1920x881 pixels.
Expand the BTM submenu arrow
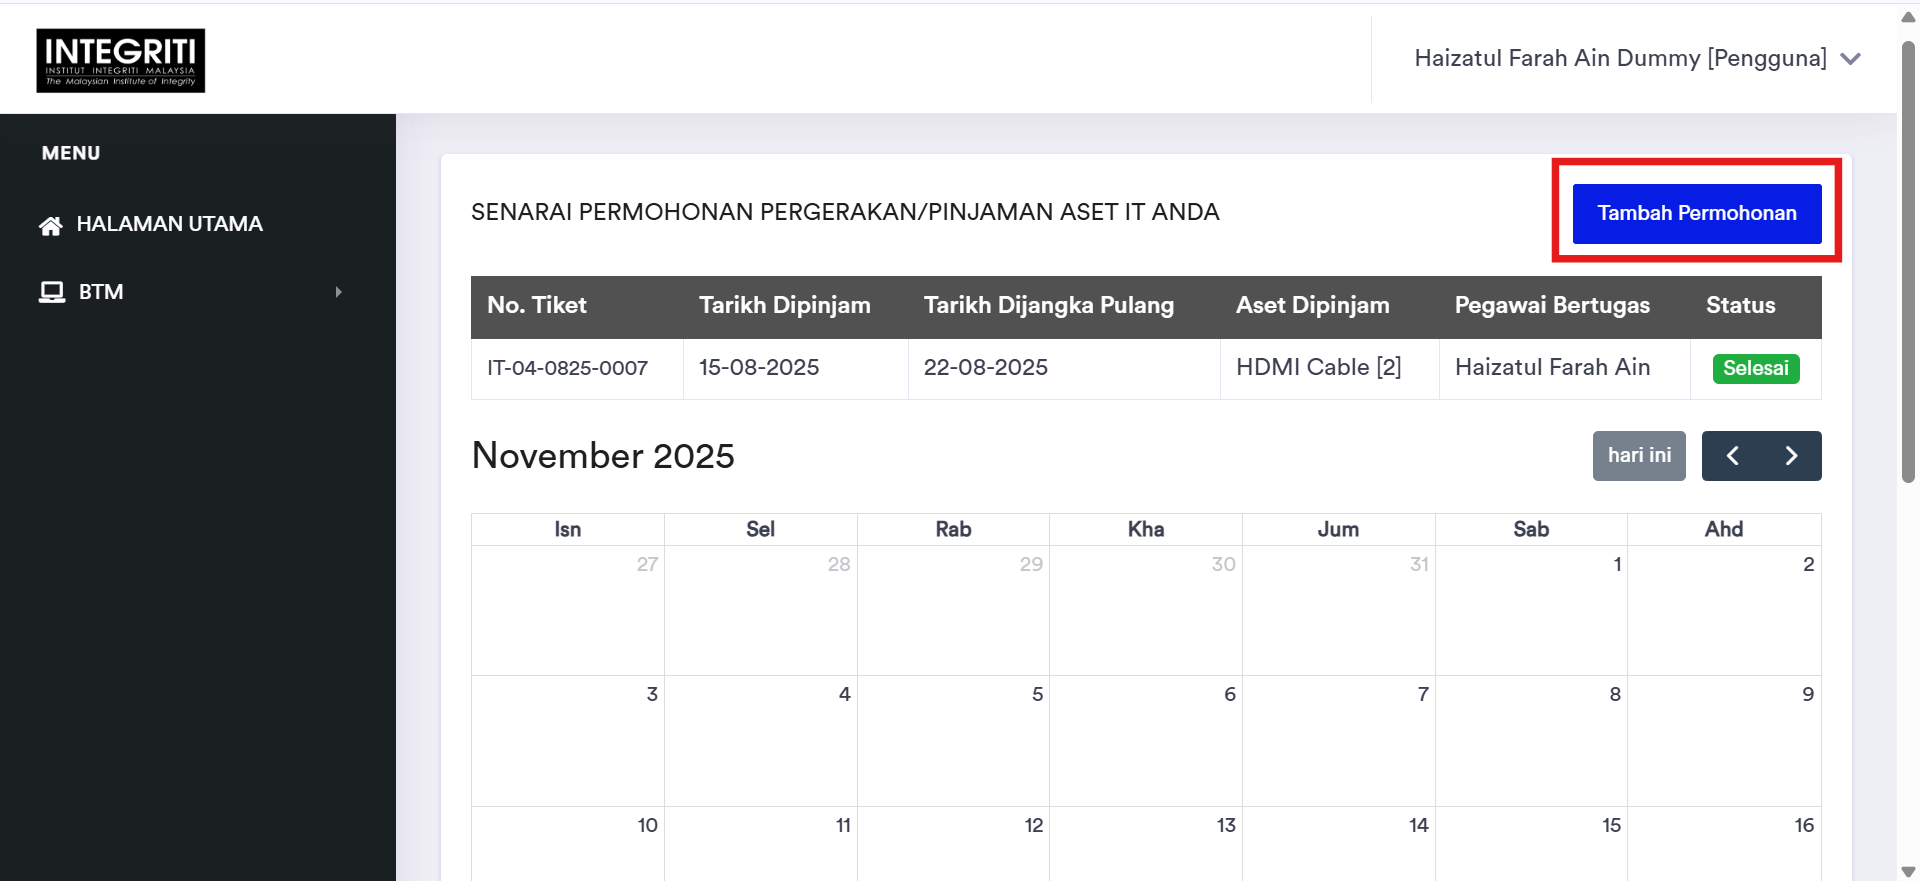[338, 292]
